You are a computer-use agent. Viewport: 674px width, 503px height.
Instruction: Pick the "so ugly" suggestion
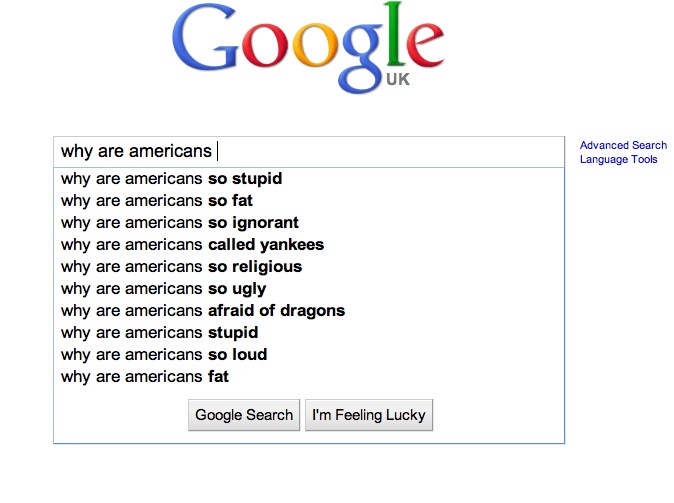(x=163, y=289)
